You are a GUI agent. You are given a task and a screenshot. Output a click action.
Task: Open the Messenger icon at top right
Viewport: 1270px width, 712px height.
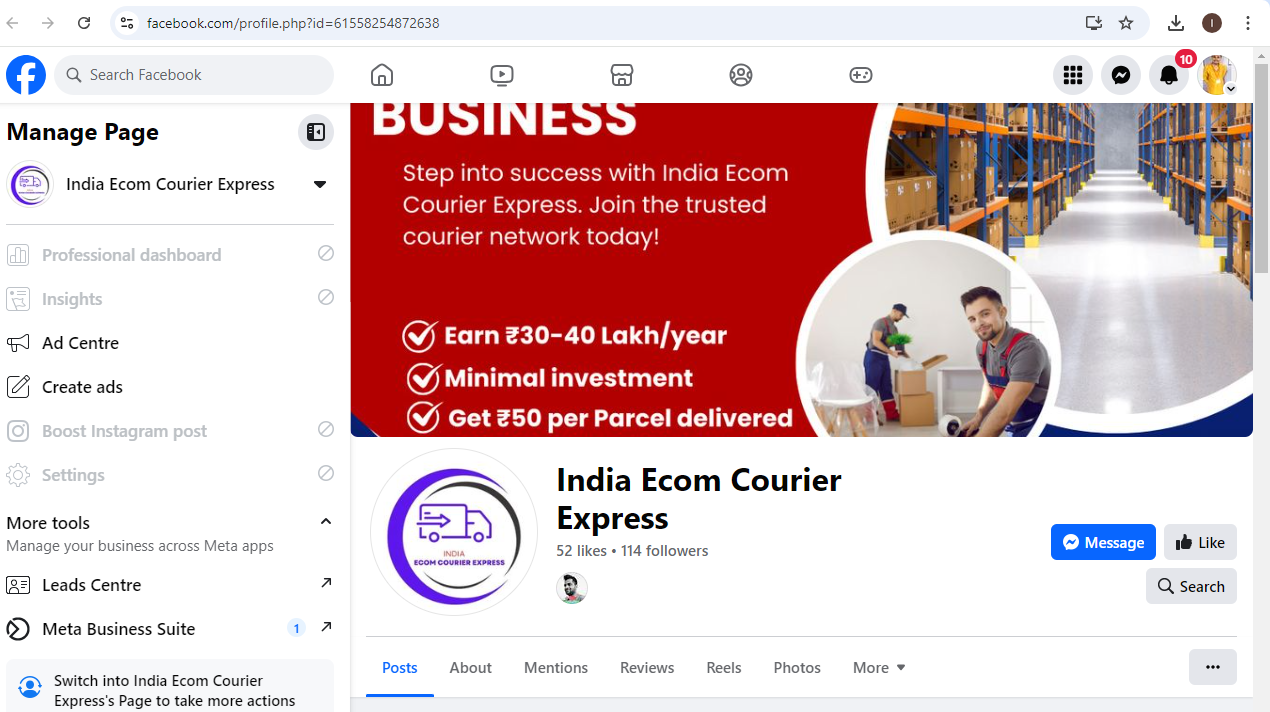pyautogui.click(x=1121, y=75)
